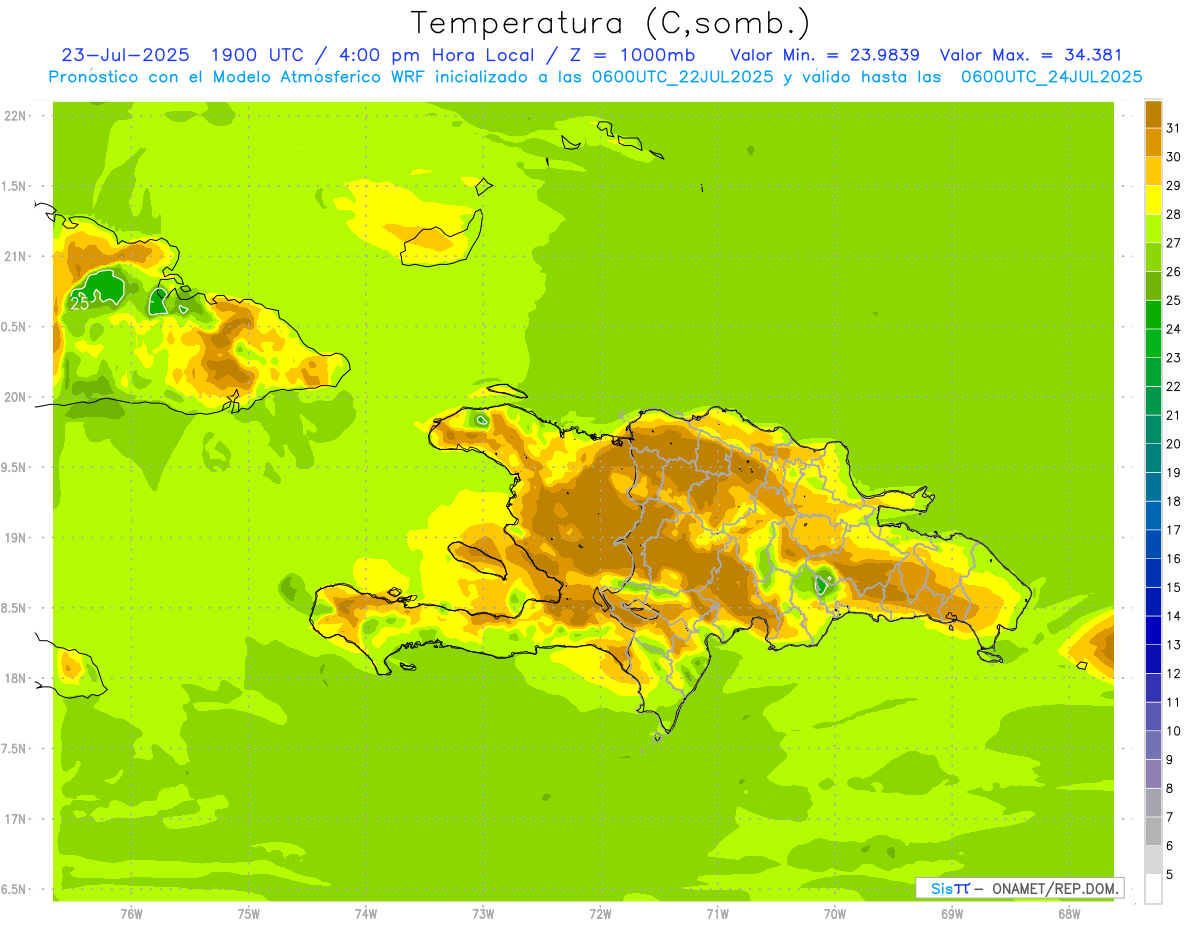
Task: Click '4:00 pm Hora Local' text
Action: (434, 55)
